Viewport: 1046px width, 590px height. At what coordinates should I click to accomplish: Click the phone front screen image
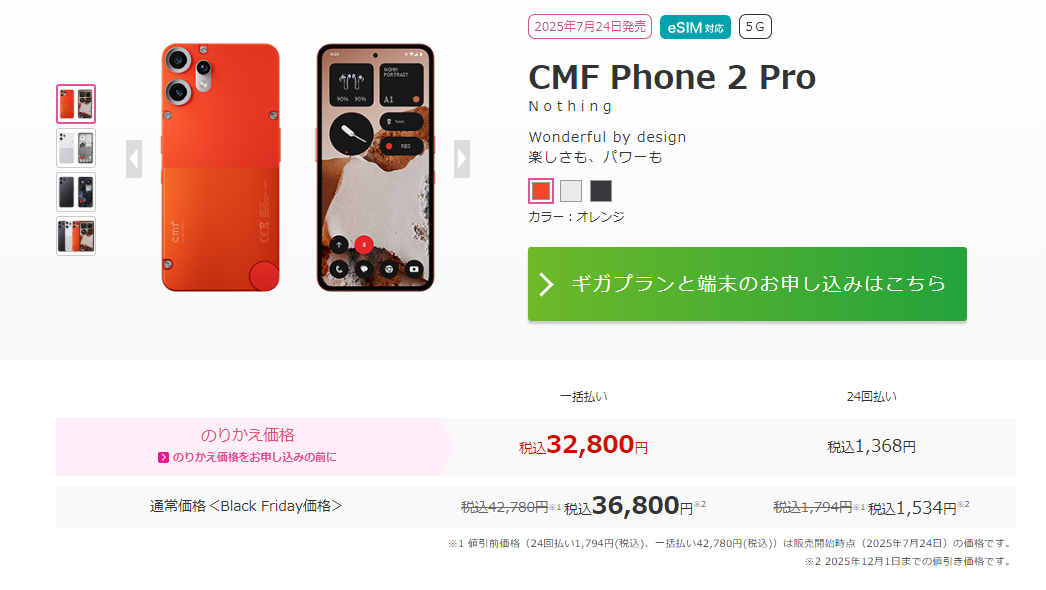pyautogui.click(x=376, y=168)
